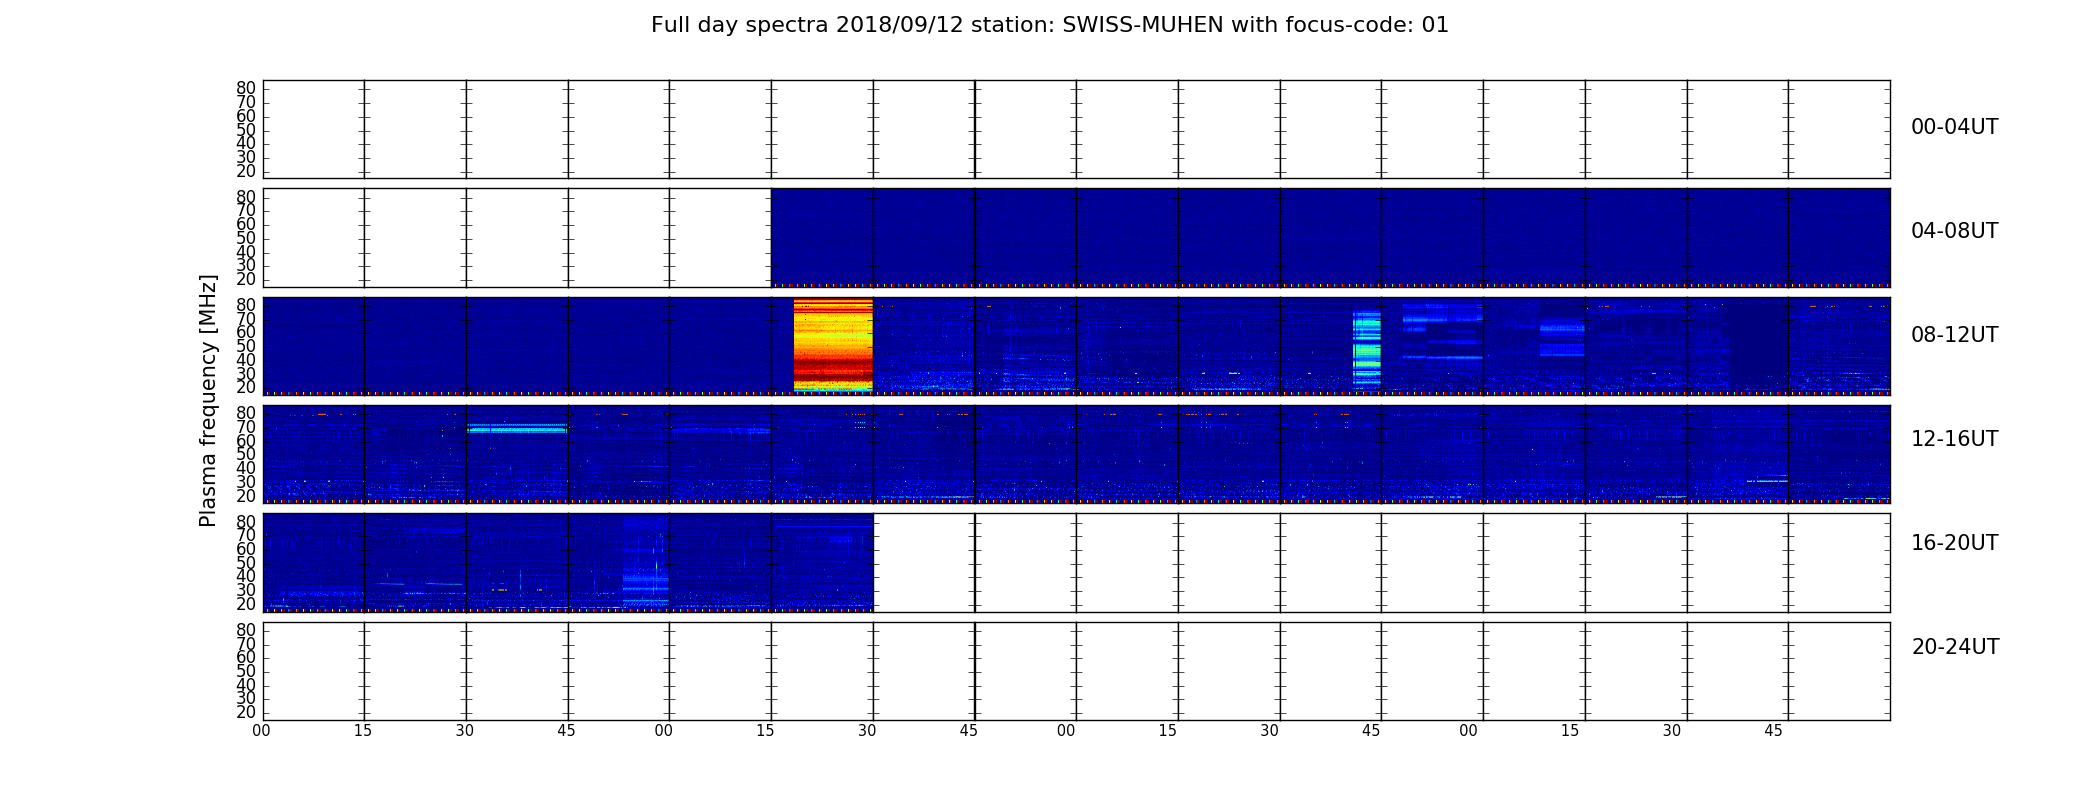
Task: Click the "Plasma frequency [MHz]" axis label
Action: [208, 400]
